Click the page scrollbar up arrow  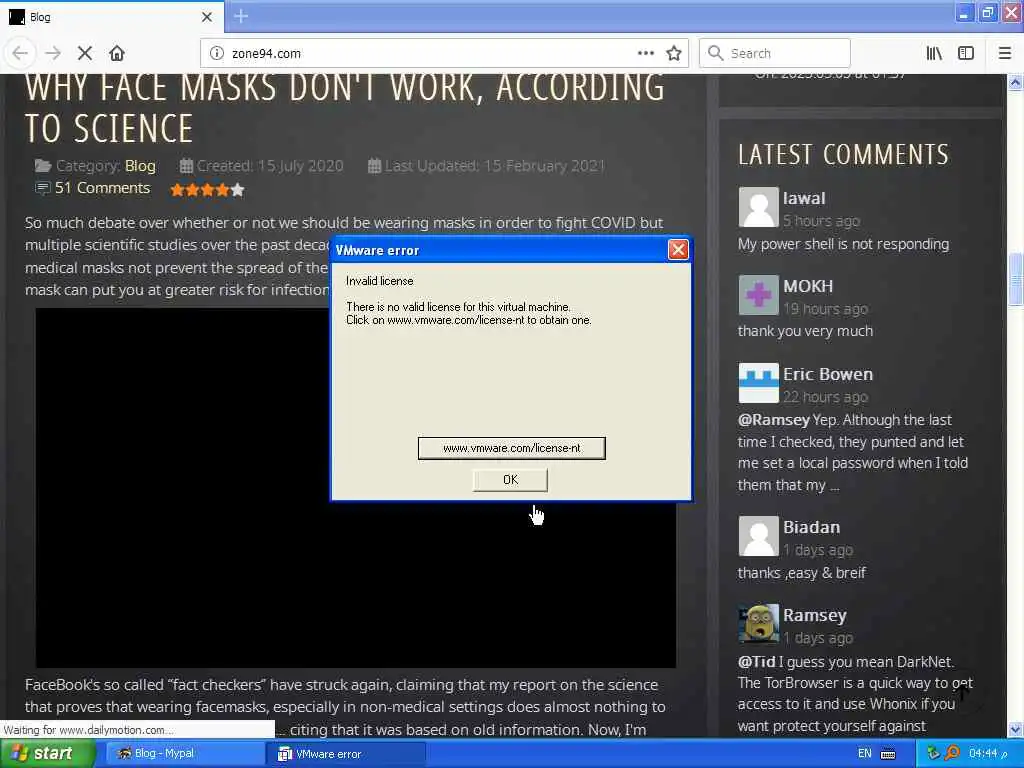click(1015, 82)
